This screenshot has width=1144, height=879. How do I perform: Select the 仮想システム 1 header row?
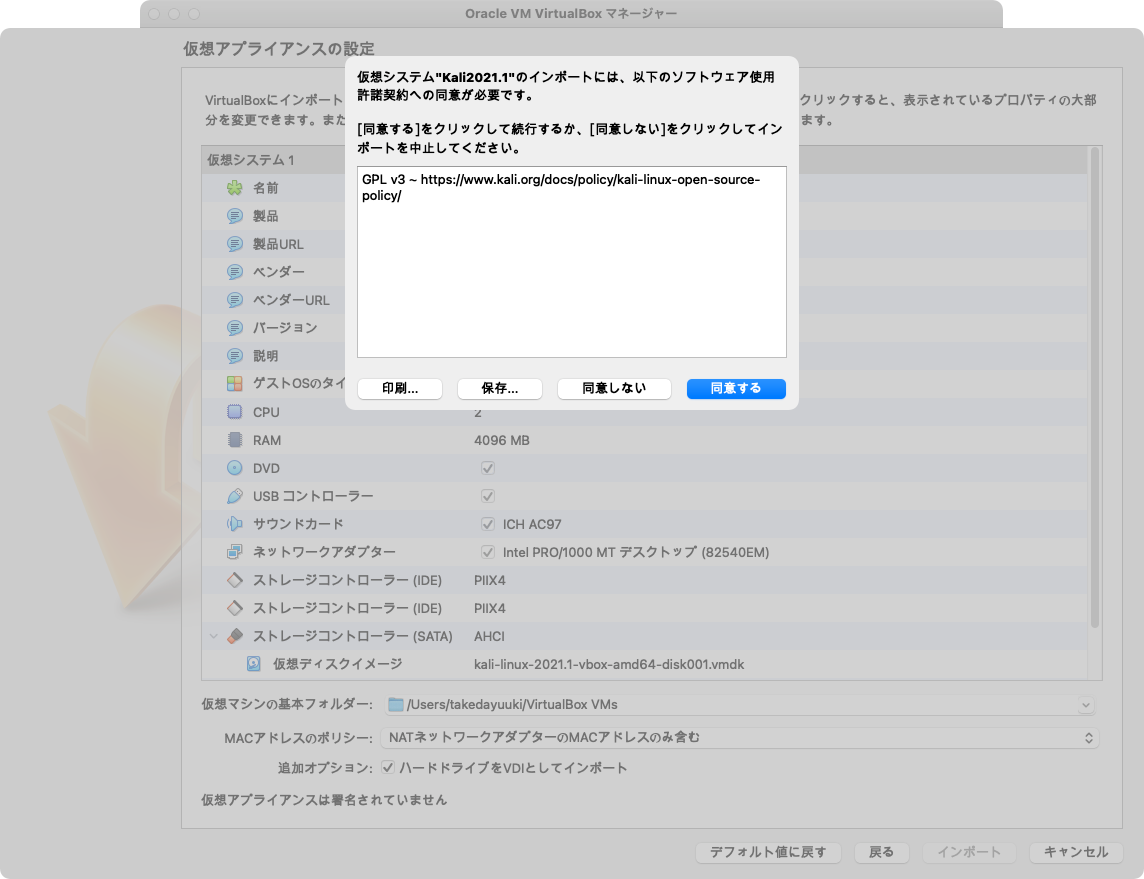pyautogui.click(x=644, y=160)
